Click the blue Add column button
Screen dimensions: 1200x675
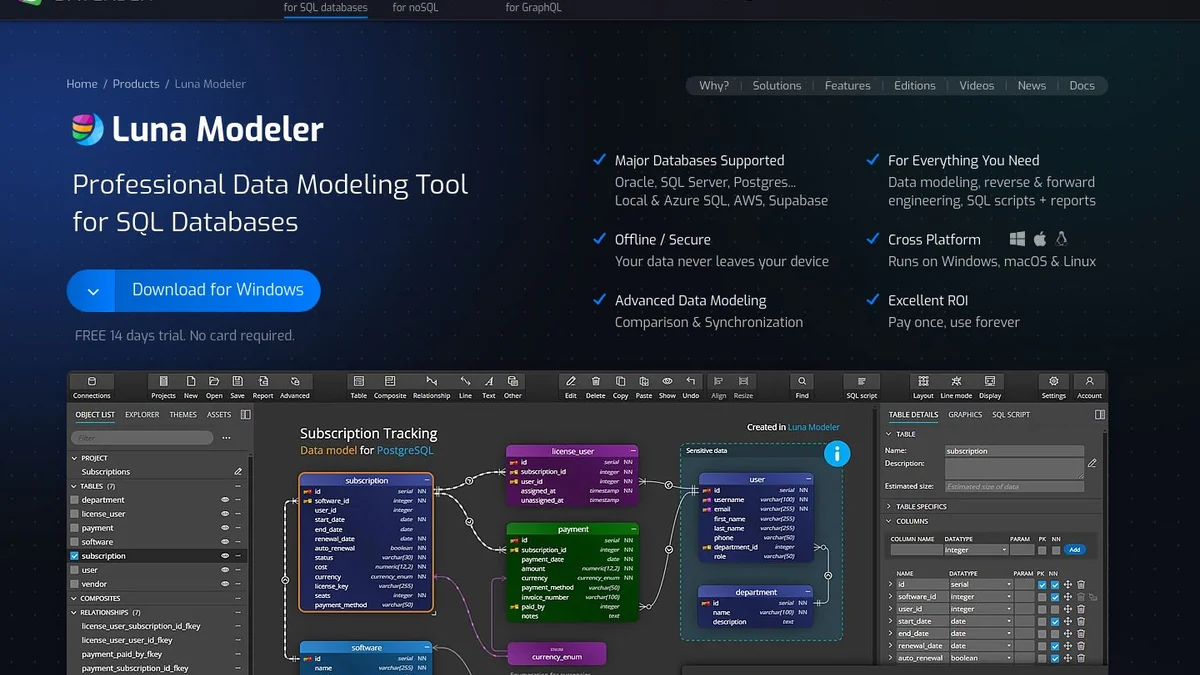pos(1074,550)
